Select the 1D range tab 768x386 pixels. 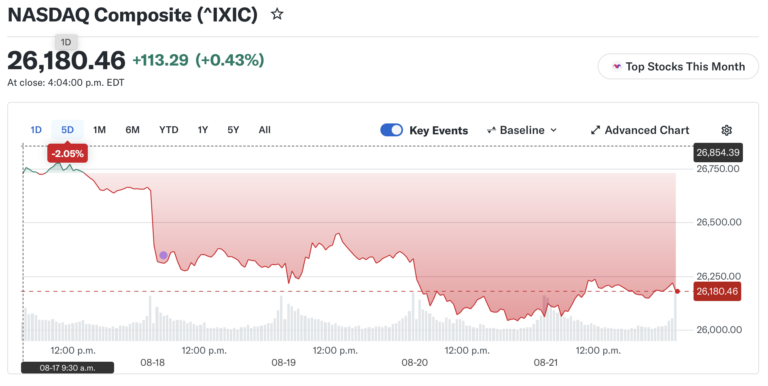[x=36, y=130]
